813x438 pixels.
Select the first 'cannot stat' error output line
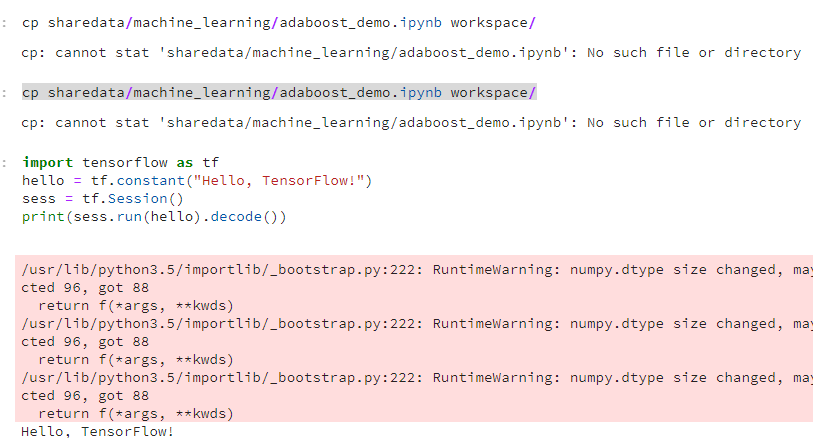coord(411,53)
